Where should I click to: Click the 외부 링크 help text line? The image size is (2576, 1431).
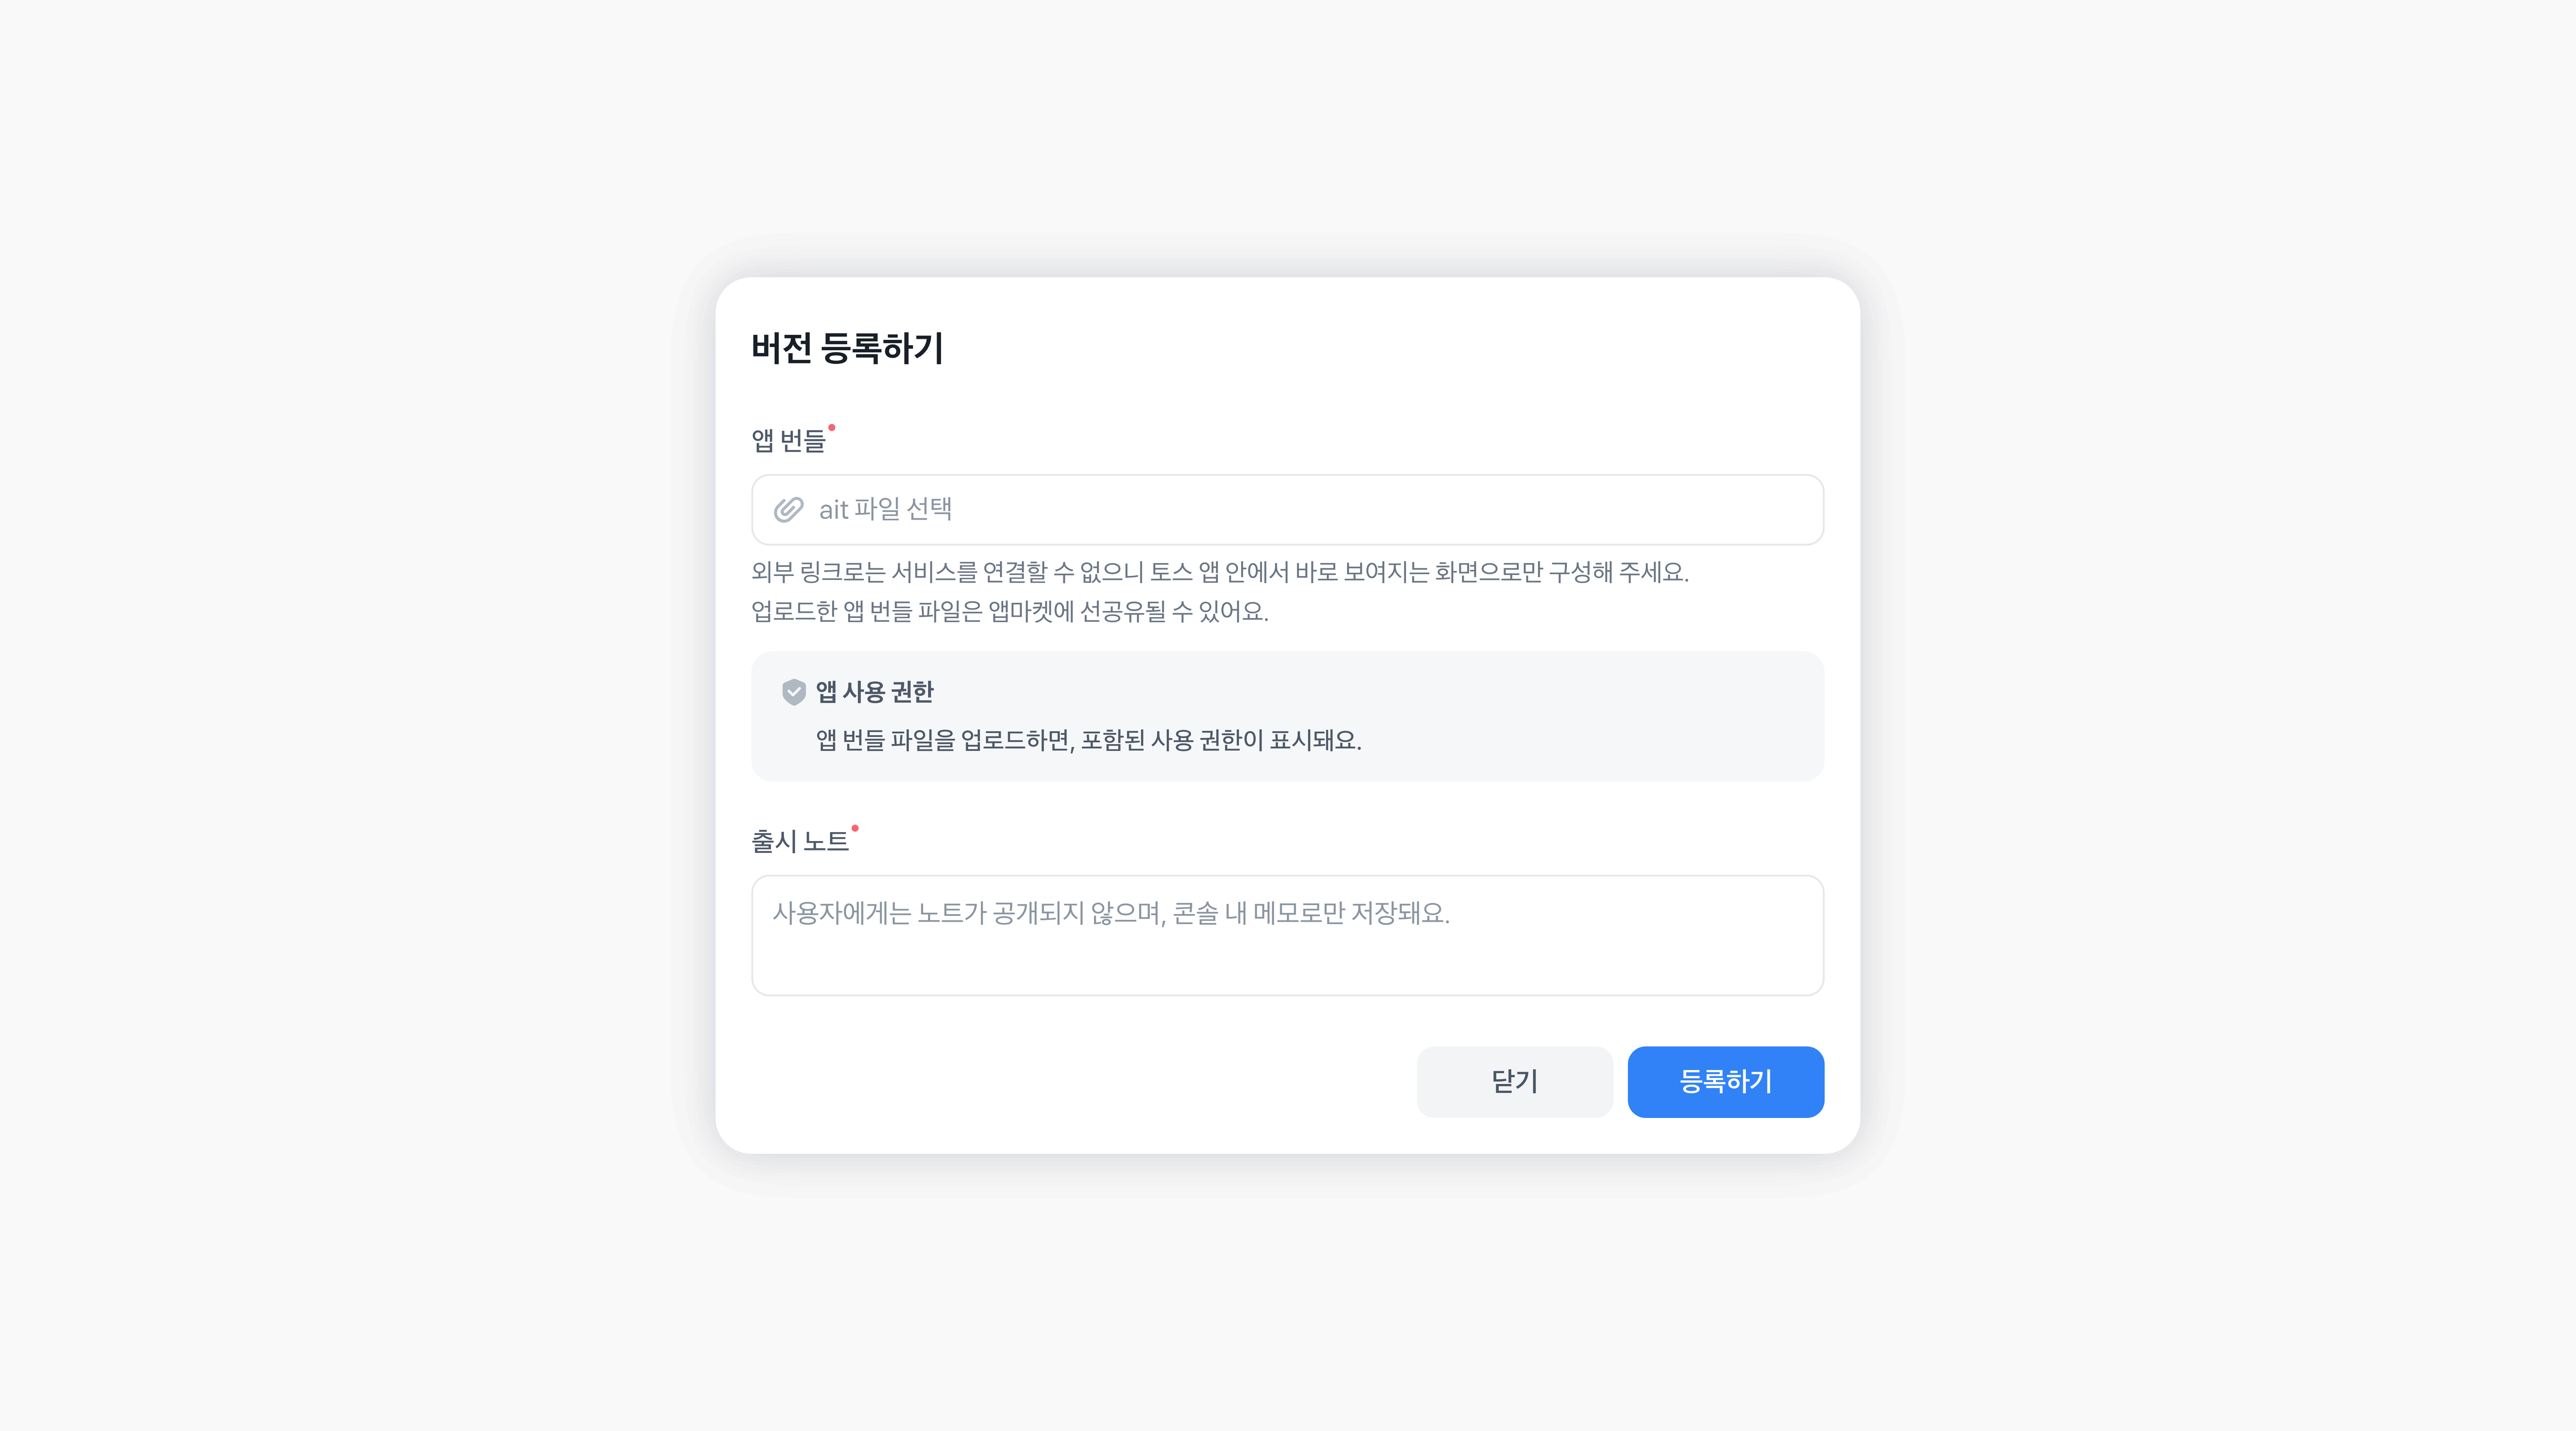[1219, 572]
